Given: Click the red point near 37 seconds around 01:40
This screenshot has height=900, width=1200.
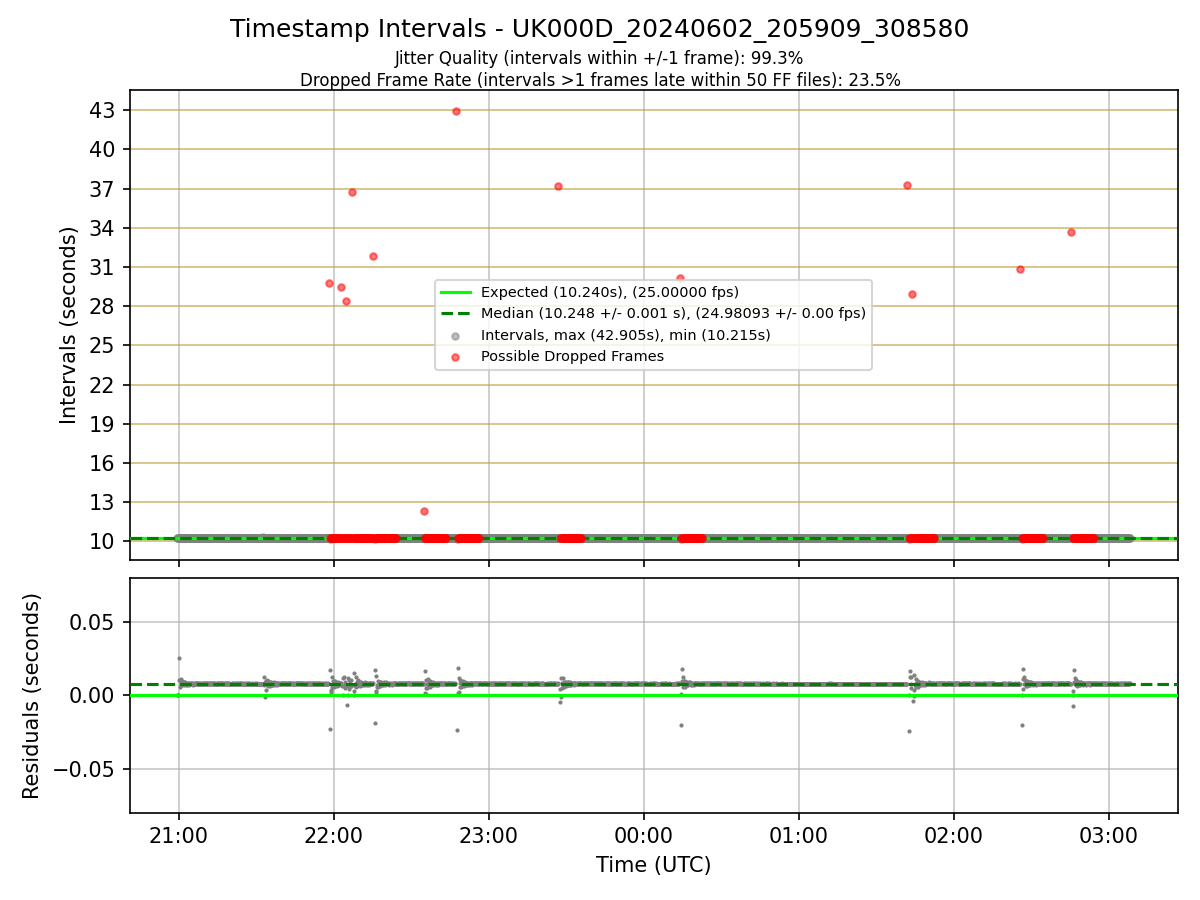Looking at the screenshot, I should 907,185.
